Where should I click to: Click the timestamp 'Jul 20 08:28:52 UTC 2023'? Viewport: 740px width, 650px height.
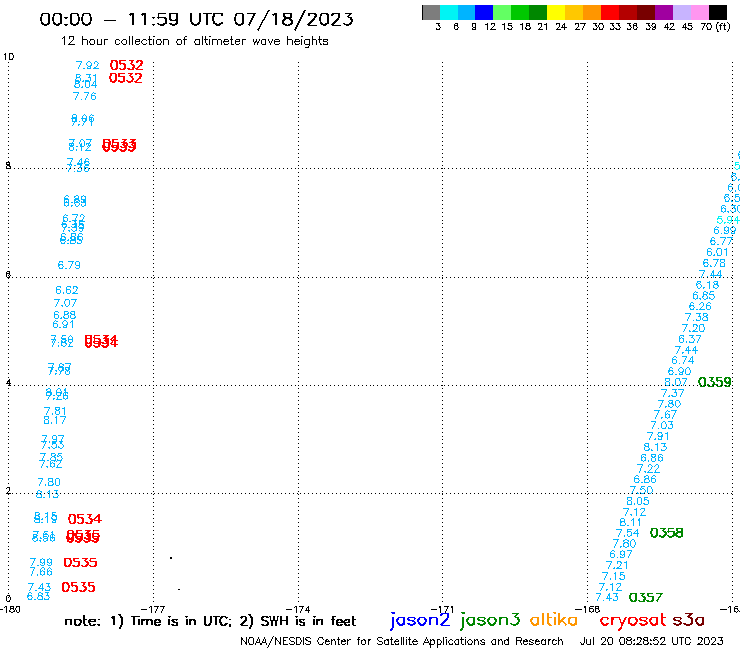click(651, 642)
